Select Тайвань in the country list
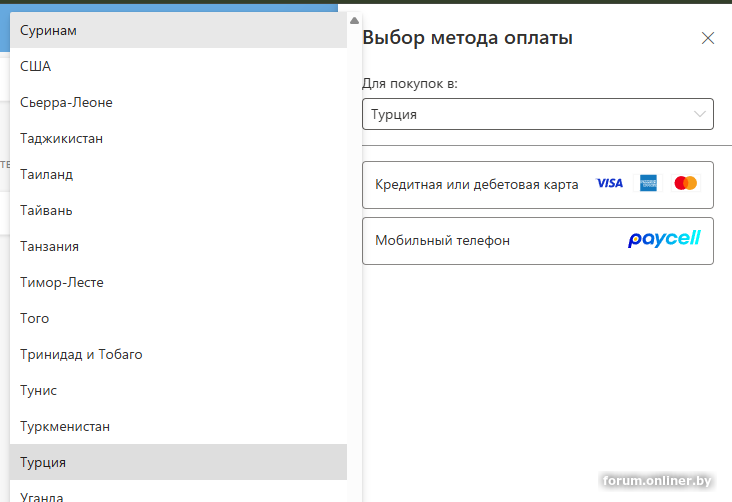This screenshot has width=732, height=502. point(178,210)
